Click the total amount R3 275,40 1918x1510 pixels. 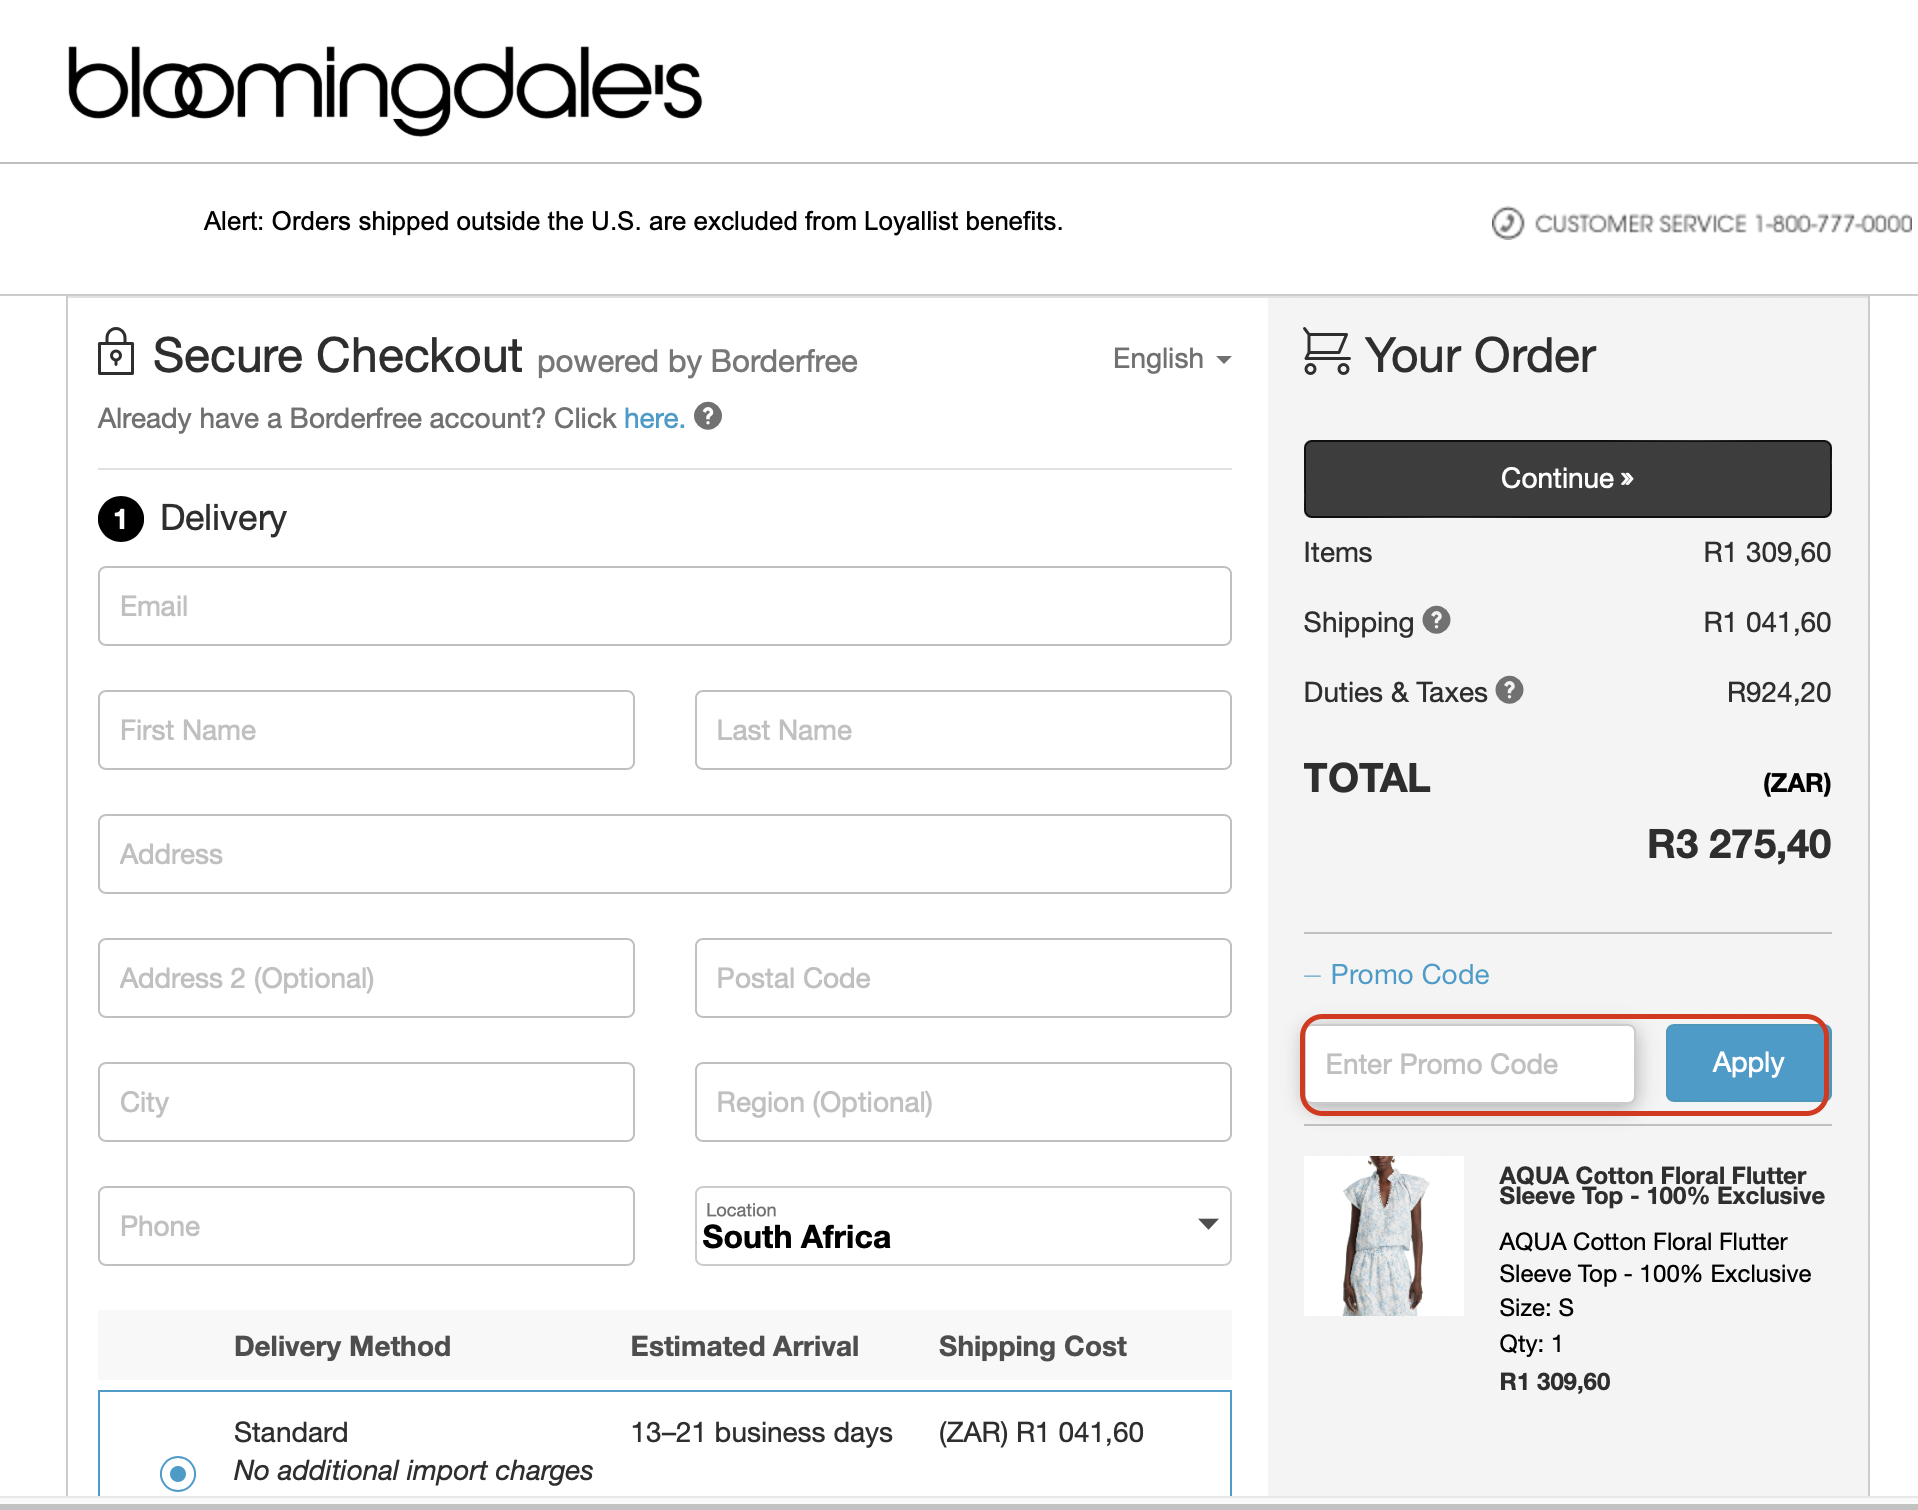point(1739,845)
